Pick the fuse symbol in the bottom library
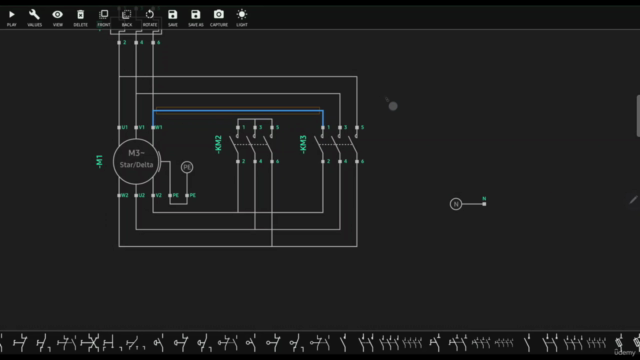The height and width of the screenshot is (360, 640). point(619,342)
